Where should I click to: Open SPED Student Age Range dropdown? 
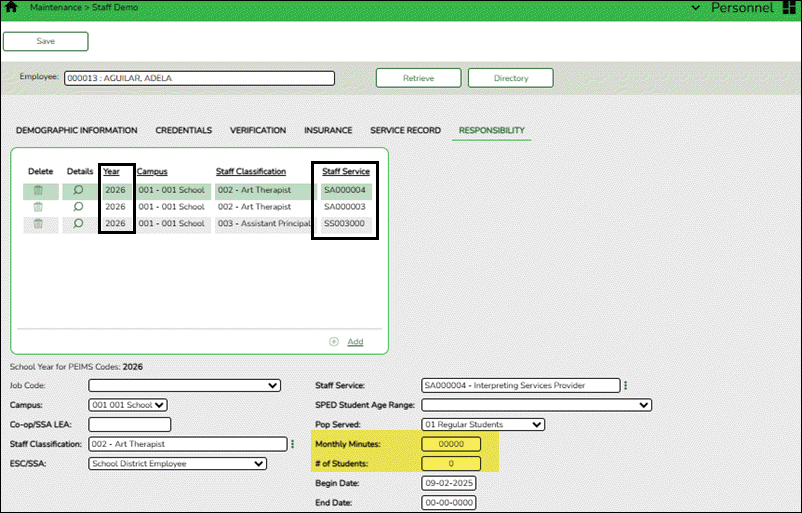tap(537, 406)
